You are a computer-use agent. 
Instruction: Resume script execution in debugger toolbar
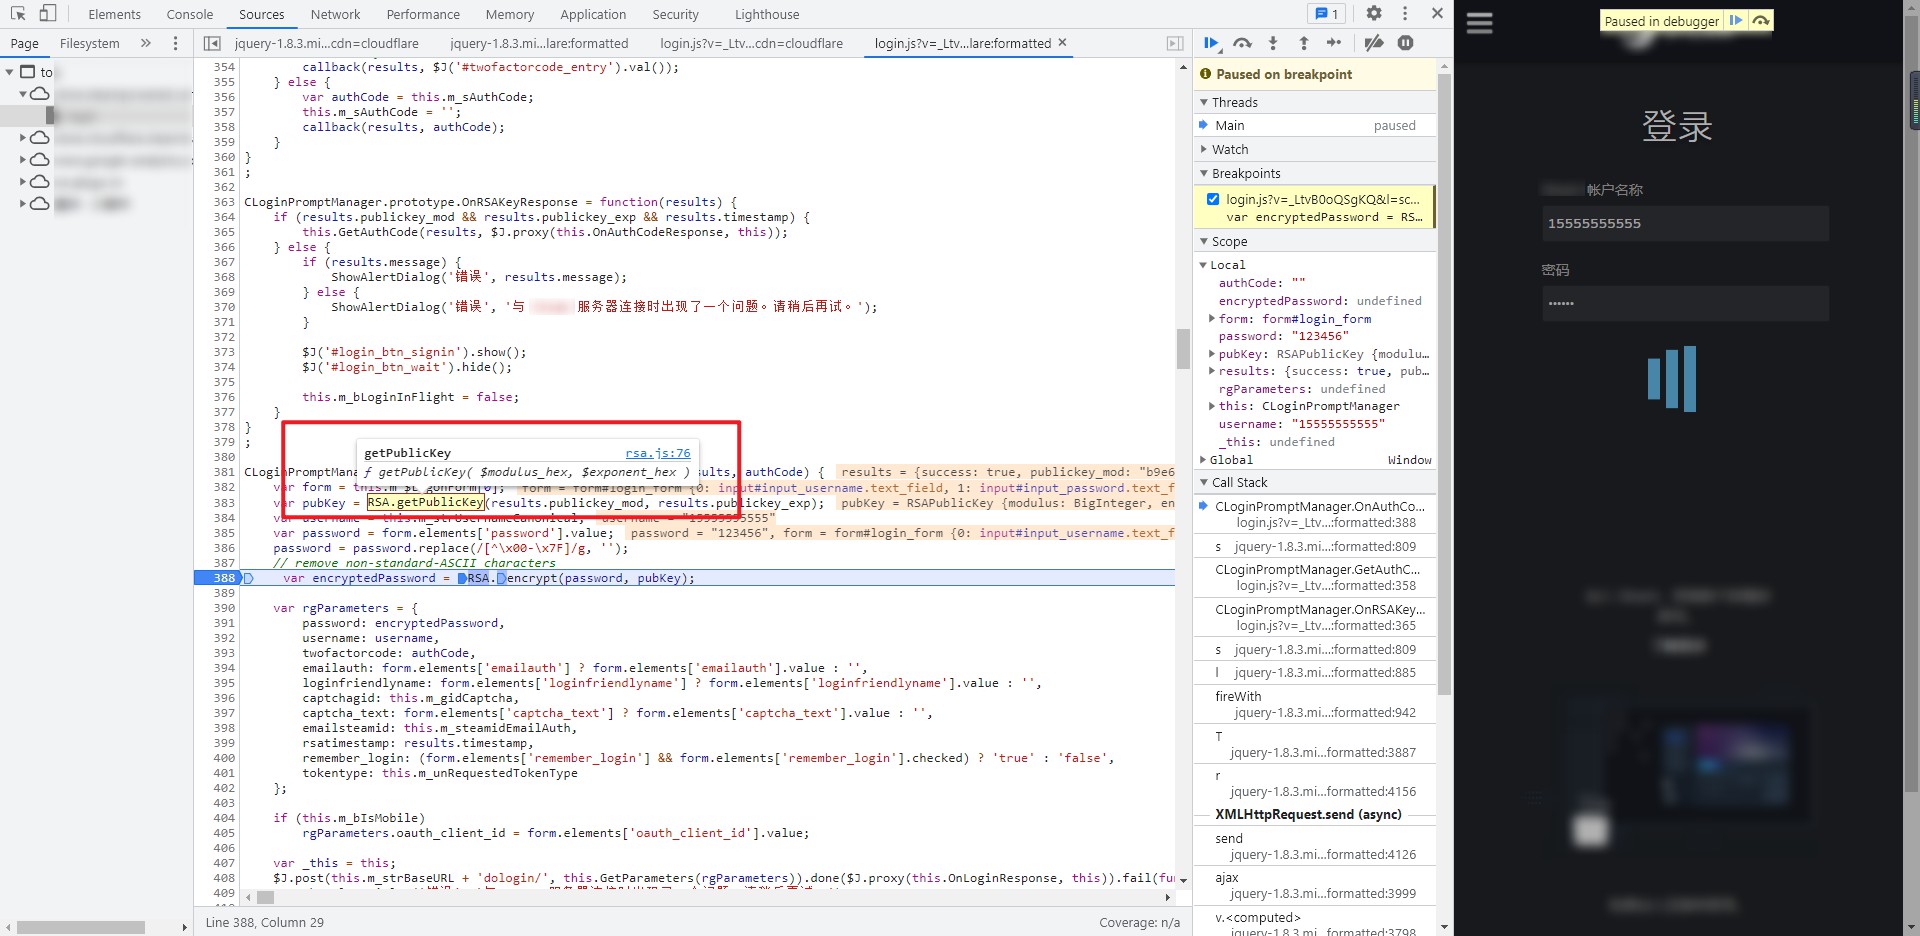(x=1211, y=43)
